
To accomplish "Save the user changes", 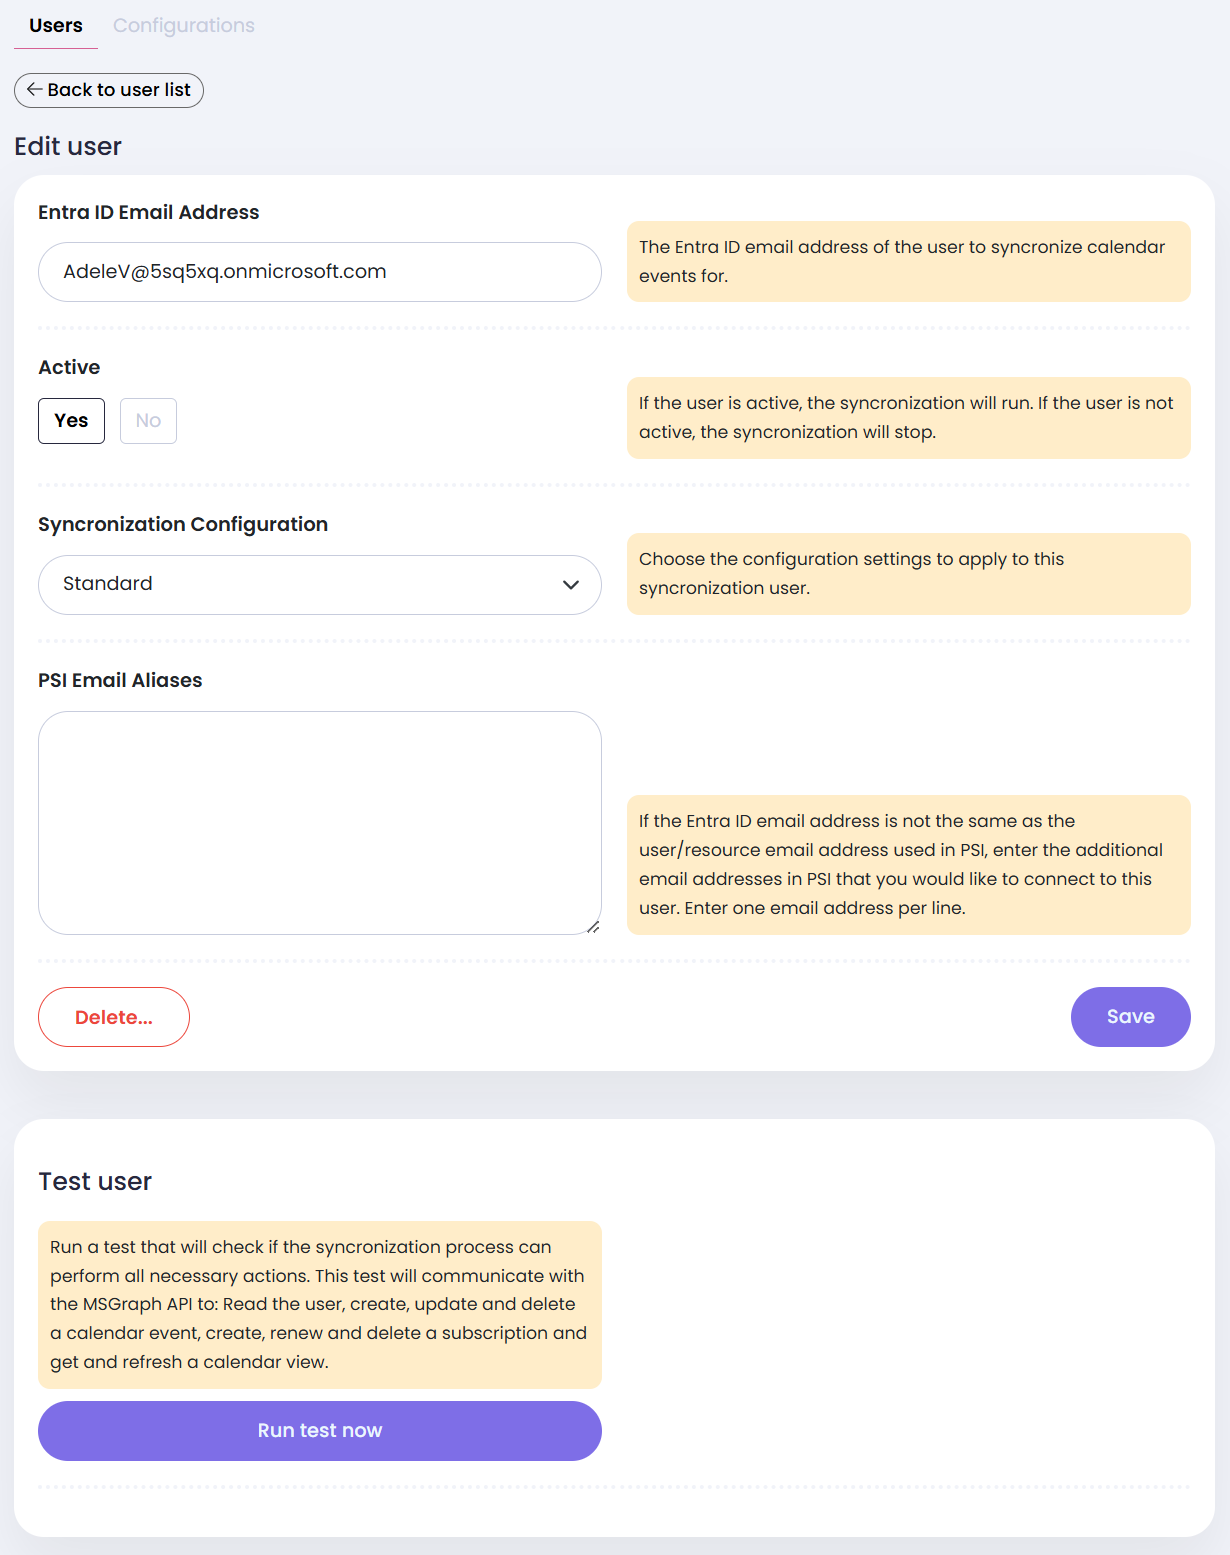I will [x=1130, y=1017].
